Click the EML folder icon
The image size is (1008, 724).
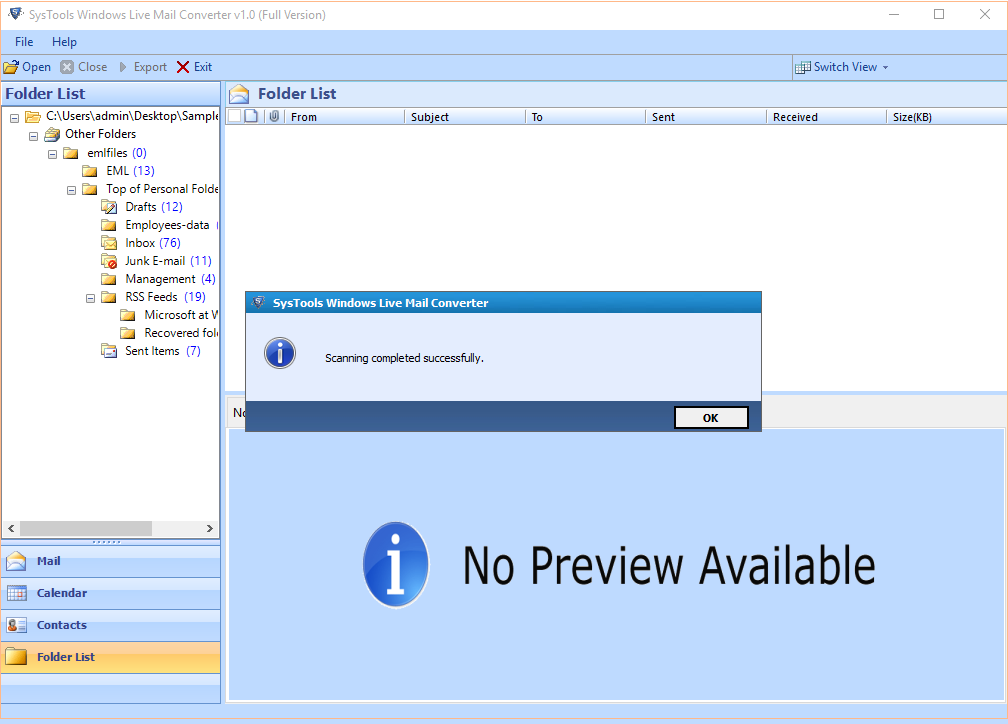click(x=90, y=171)
